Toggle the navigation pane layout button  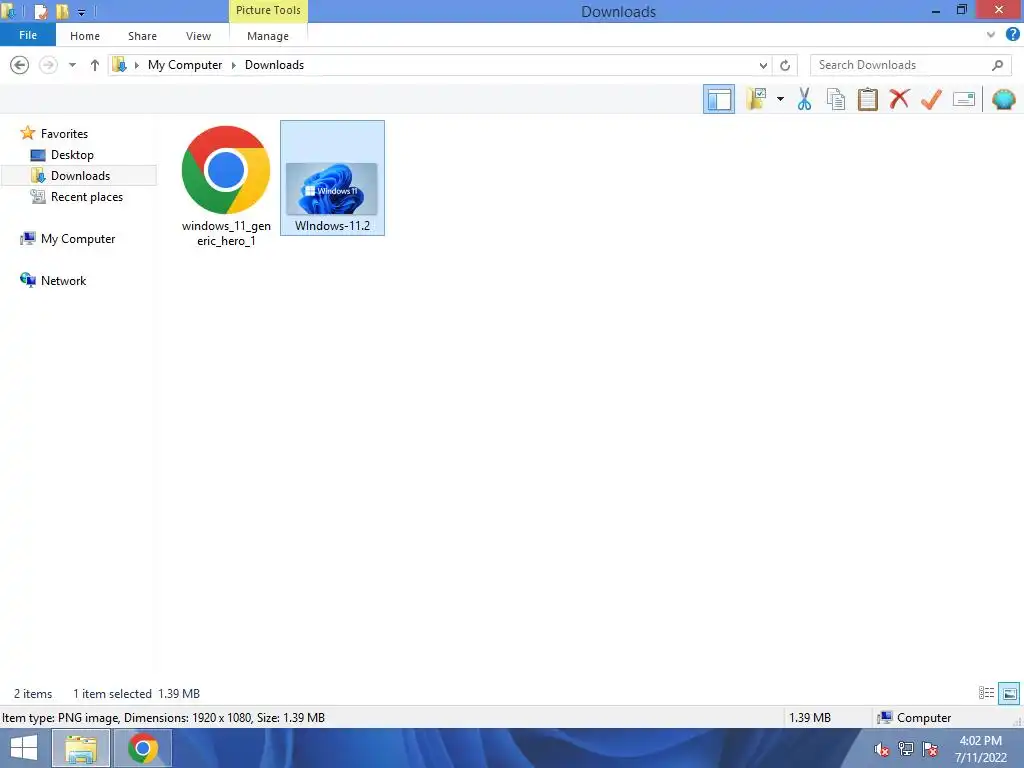click(x=718, y=99)
